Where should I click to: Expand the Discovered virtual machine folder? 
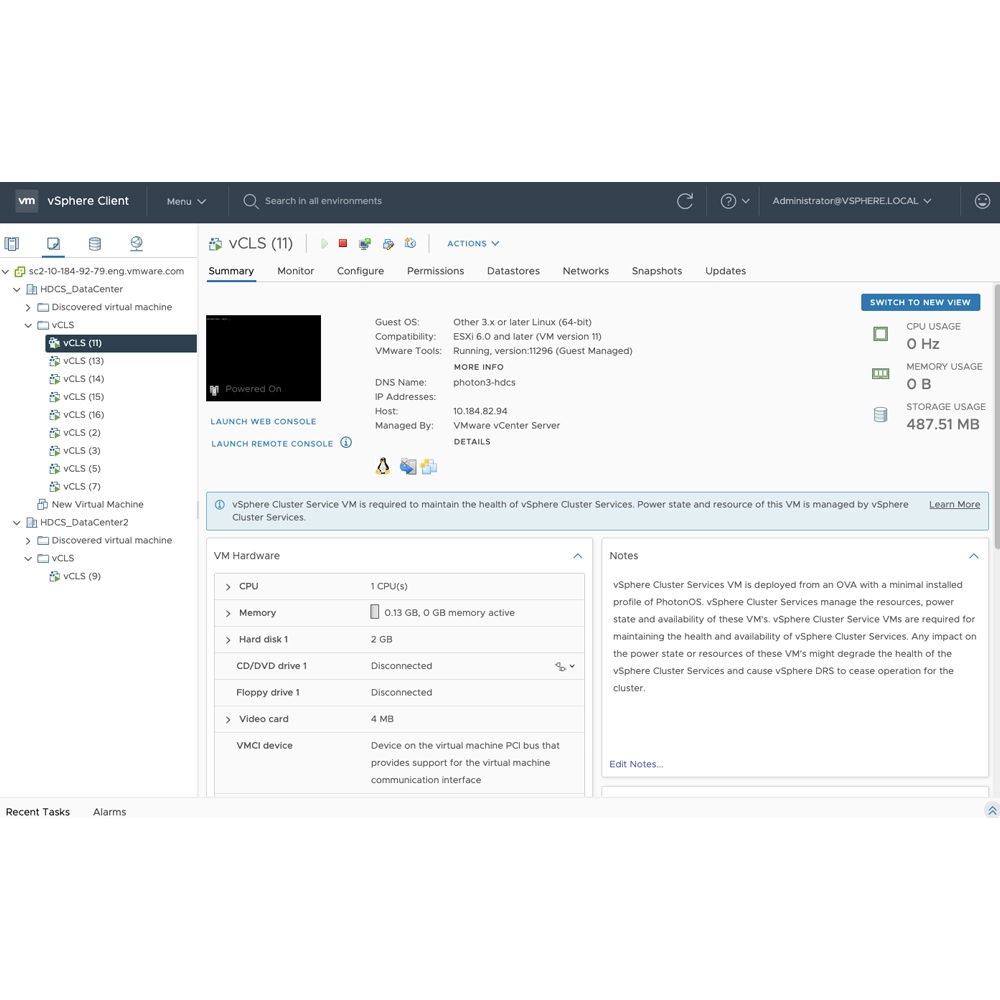click(28, 307)
